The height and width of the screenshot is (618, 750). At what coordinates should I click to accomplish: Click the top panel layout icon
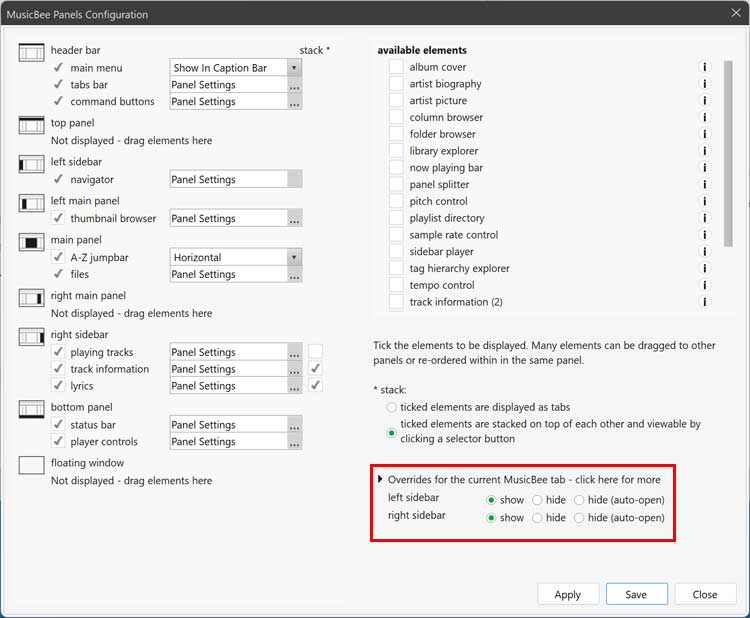[32, 125]
